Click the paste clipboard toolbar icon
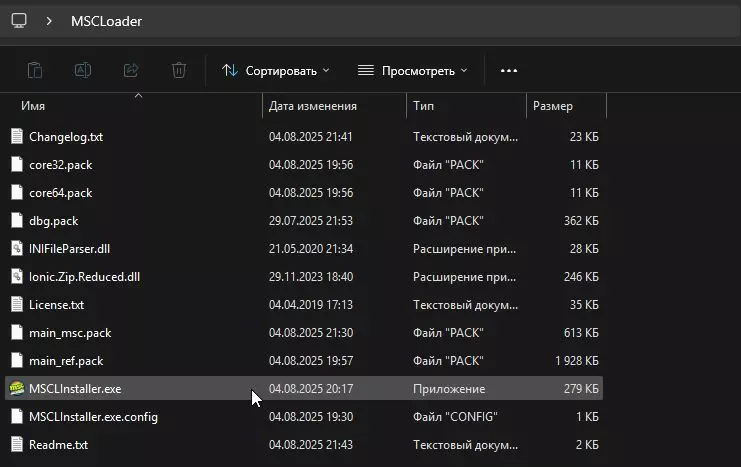Image resolution: width=741 pixels, height=467 pixels. (35, 70)
